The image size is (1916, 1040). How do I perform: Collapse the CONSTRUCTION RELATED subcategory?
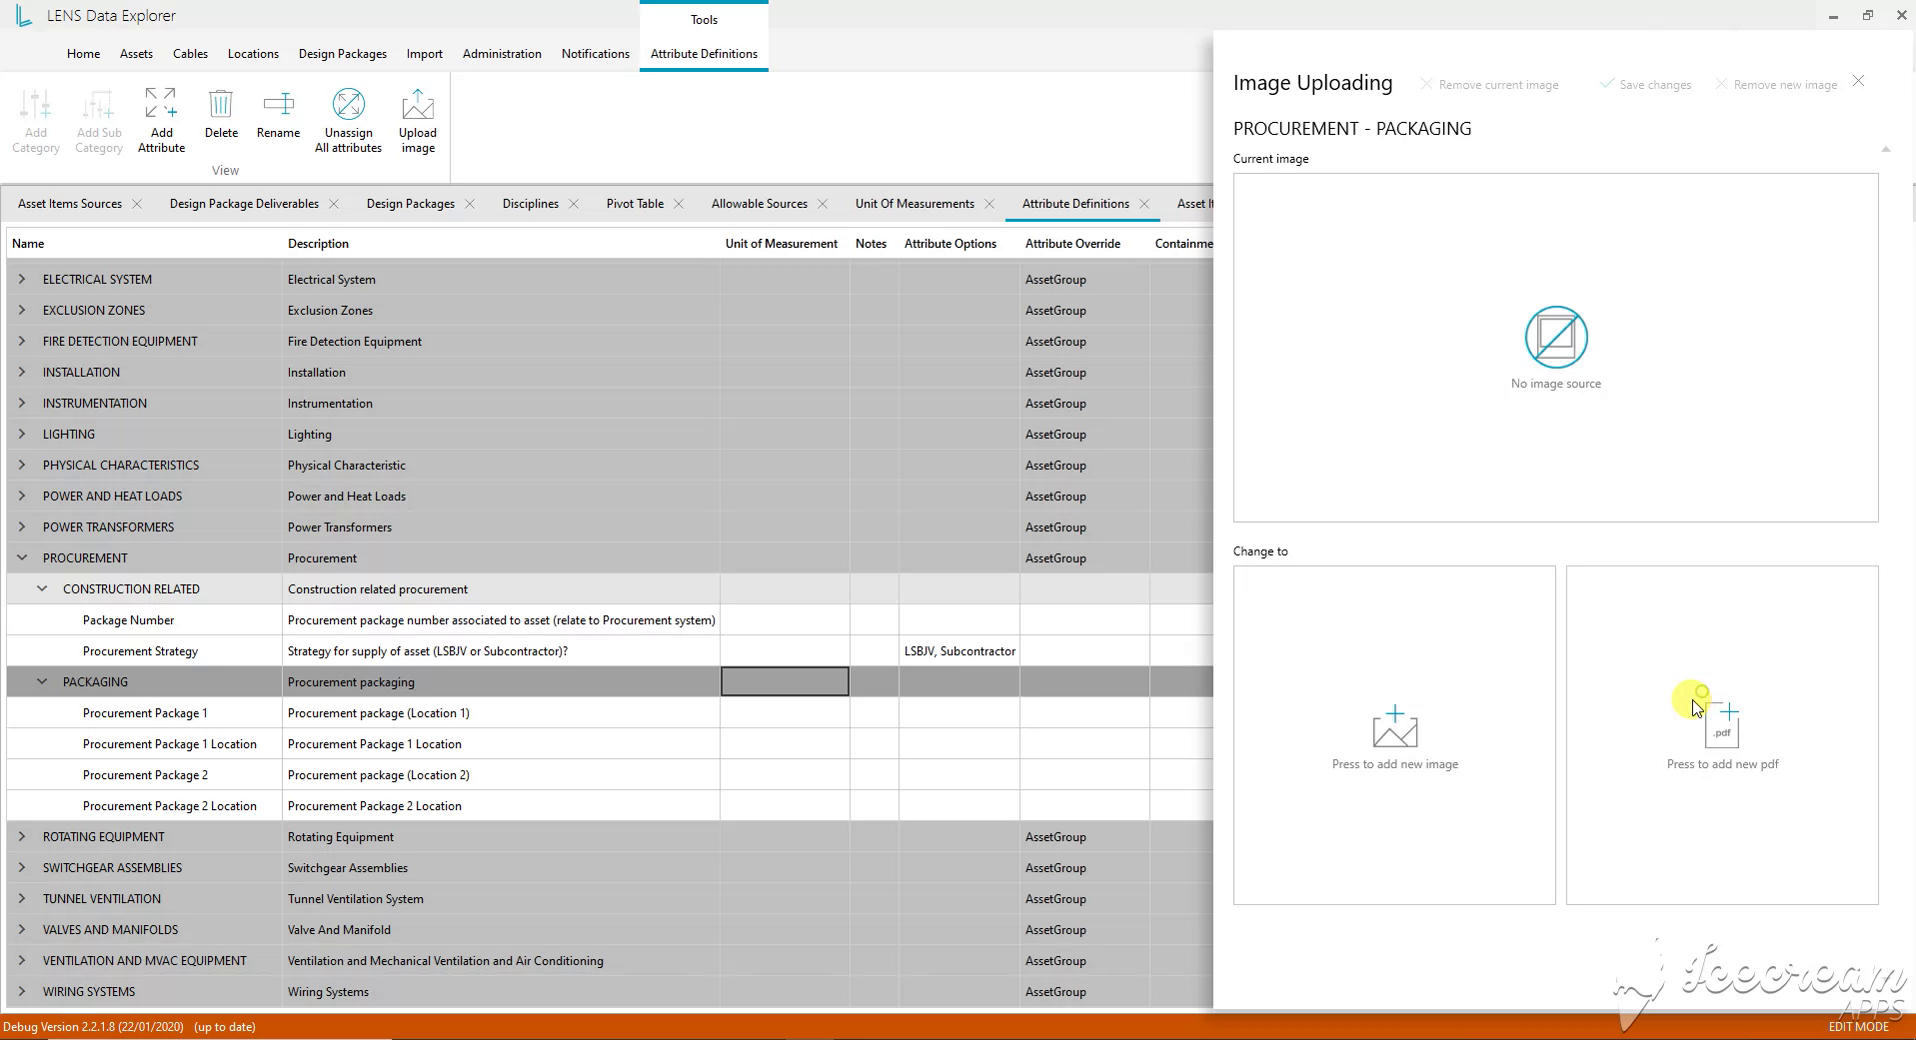click(42, 589)
